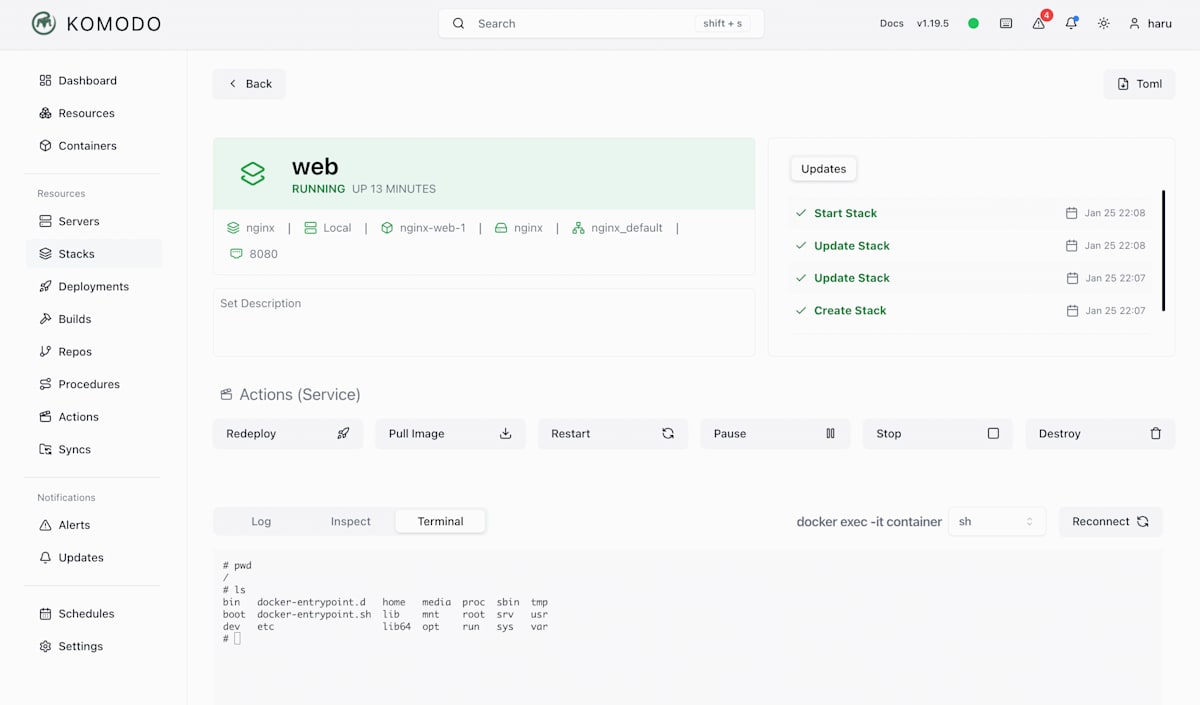Open Actions in sidebar
The image size is (1200, 705).
94,416
